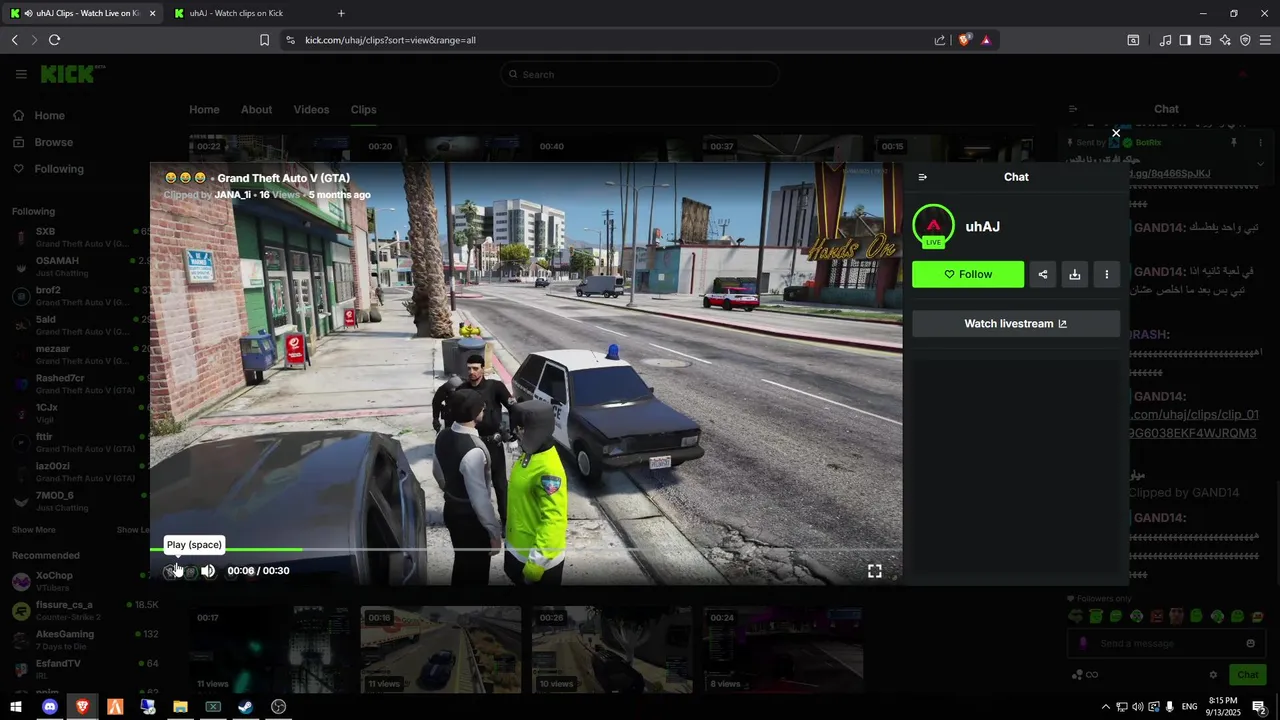Select channel Clips tab
The width and height of the screenshot is (1280, 720).
click(x=363, y=110)
